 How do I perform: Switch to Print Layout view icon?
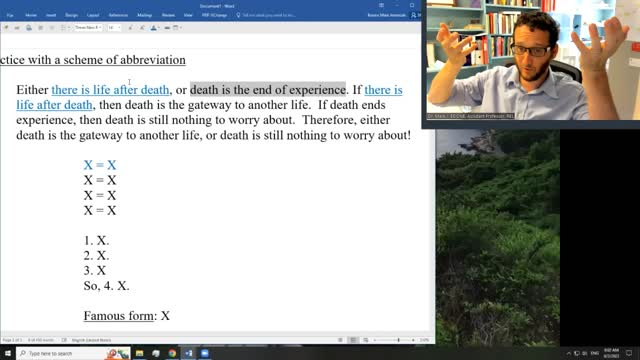pos(353,340)
